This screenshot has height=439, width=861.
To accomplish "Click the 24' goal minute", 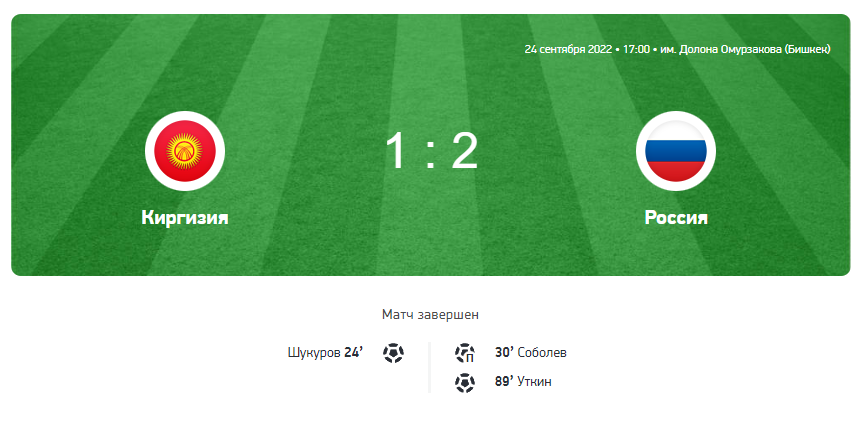I will [x=354, y=352].
